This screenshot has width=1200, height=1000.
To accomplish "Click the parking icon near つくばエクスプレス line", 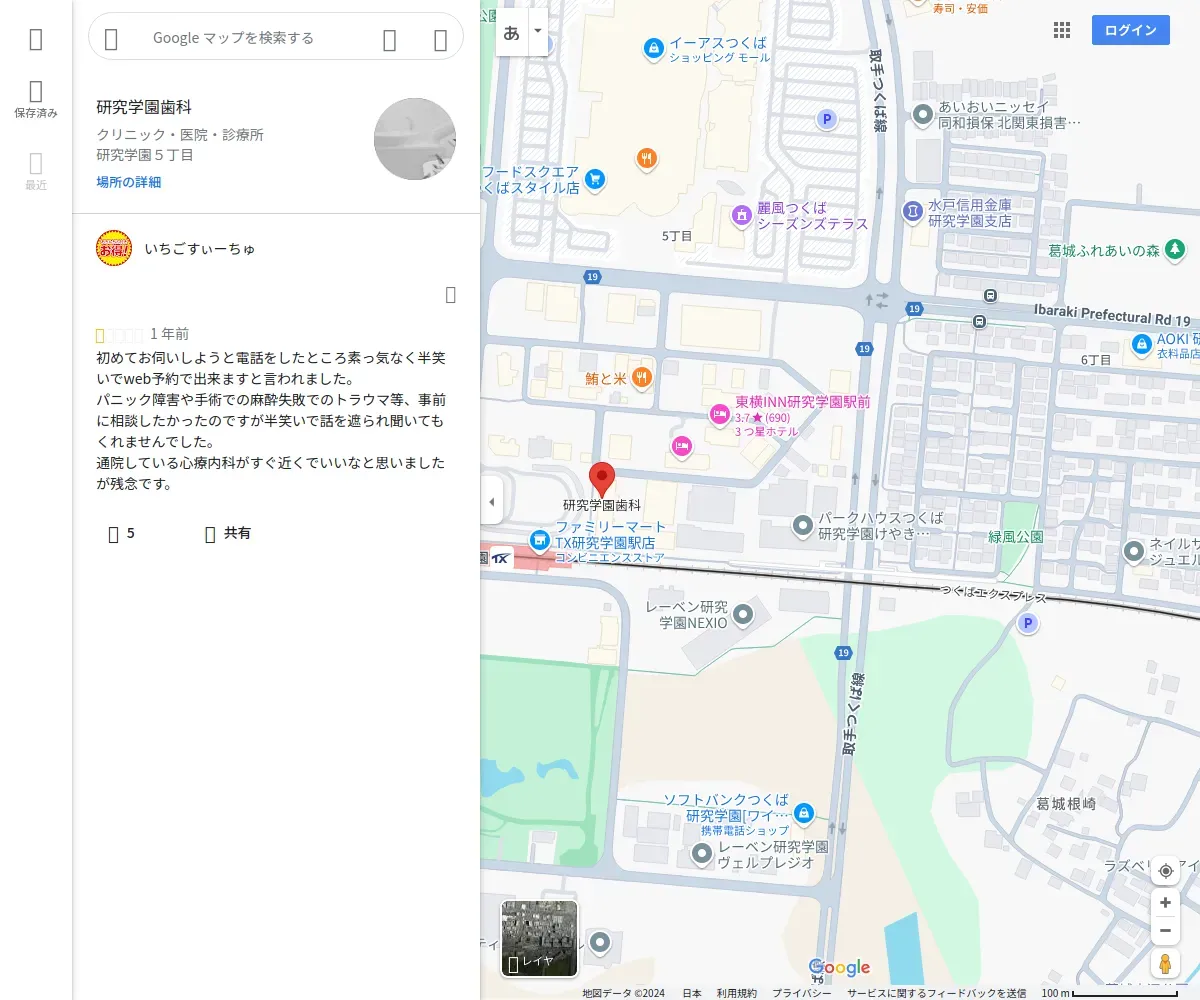I will (x=1026, y=624).
